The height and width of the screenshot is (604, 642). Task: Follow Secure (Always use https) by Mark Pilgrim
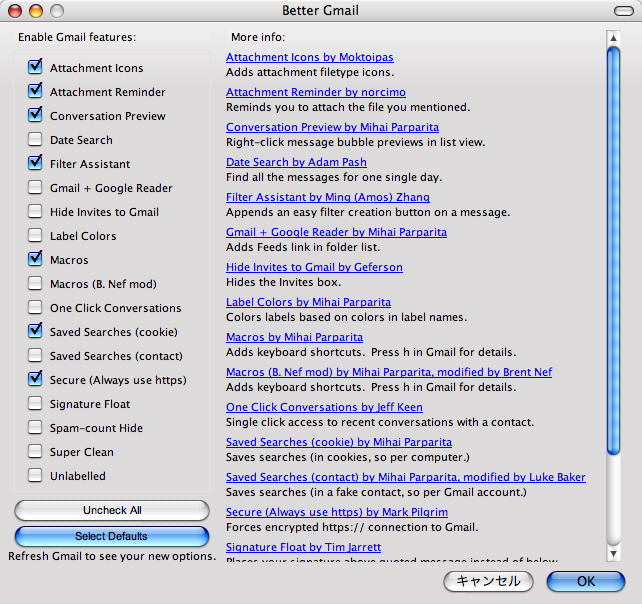pos(337,512)
